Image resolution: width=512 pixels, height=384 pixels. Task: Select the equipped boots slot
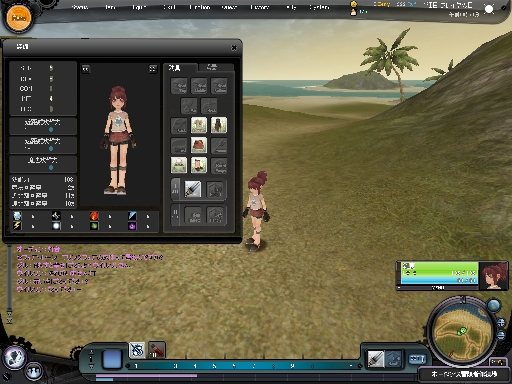[199, 165]
